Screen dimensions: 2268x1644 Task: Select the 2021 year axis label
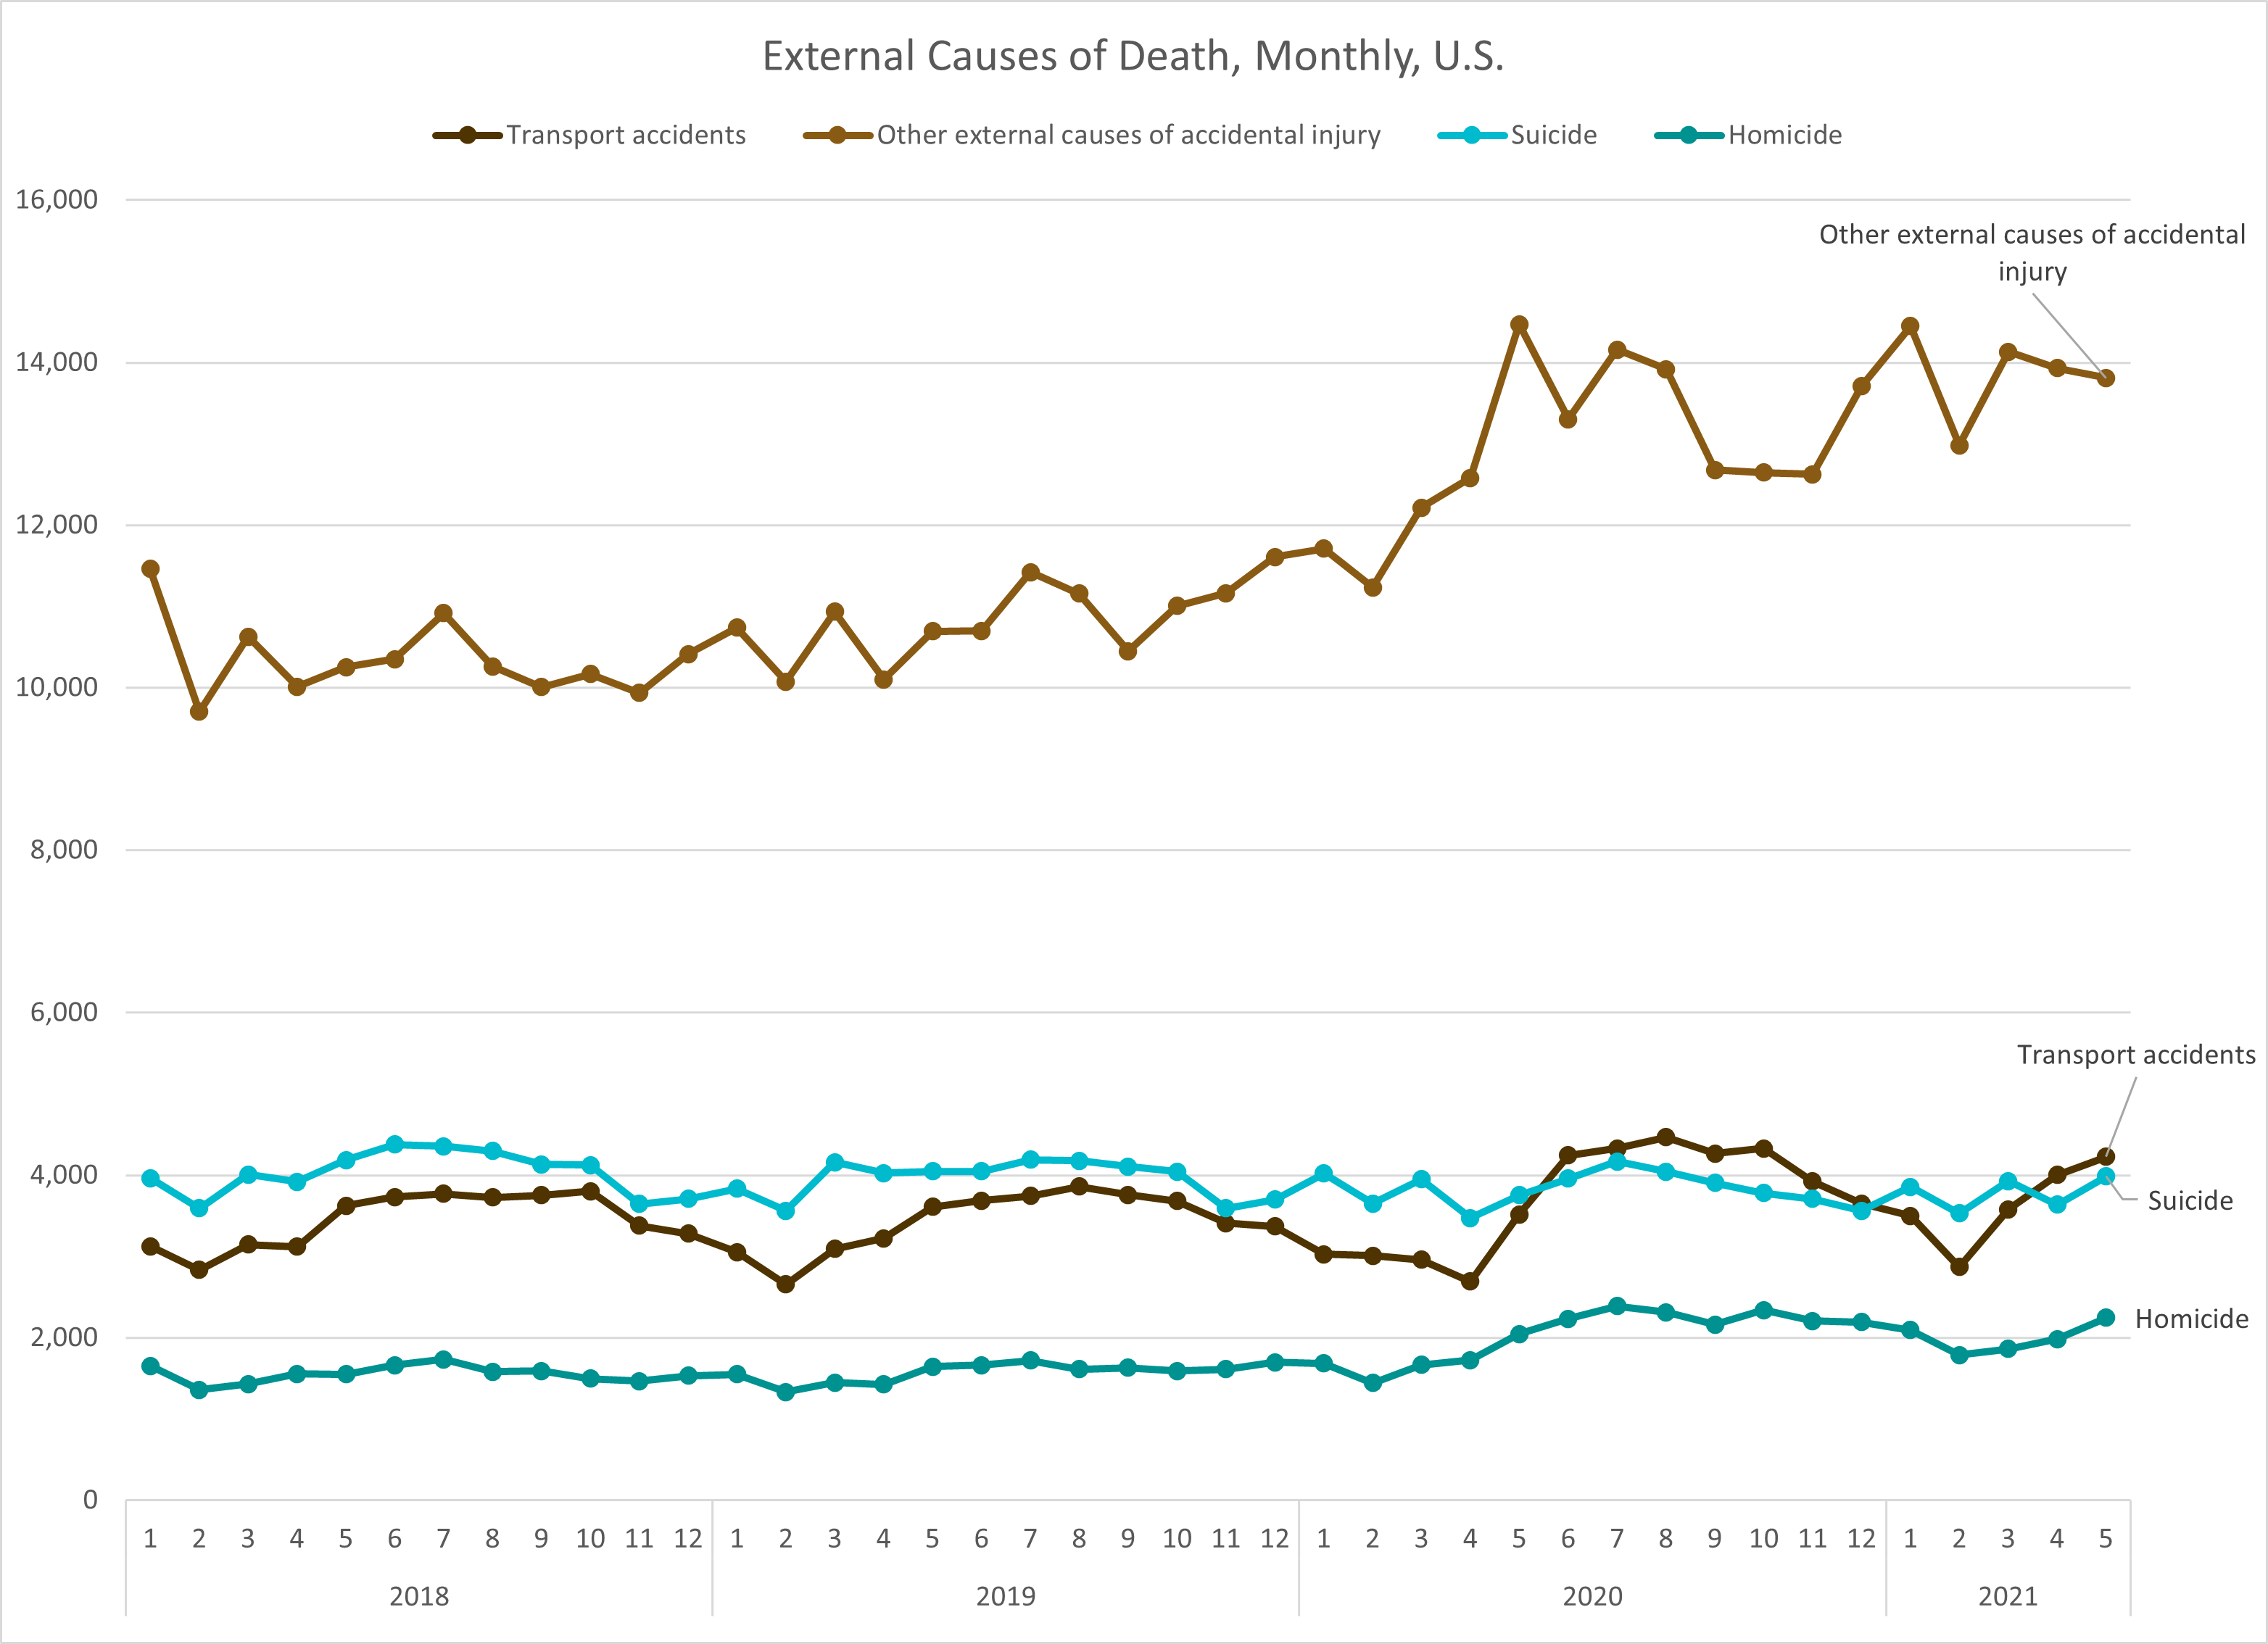2007,1596
